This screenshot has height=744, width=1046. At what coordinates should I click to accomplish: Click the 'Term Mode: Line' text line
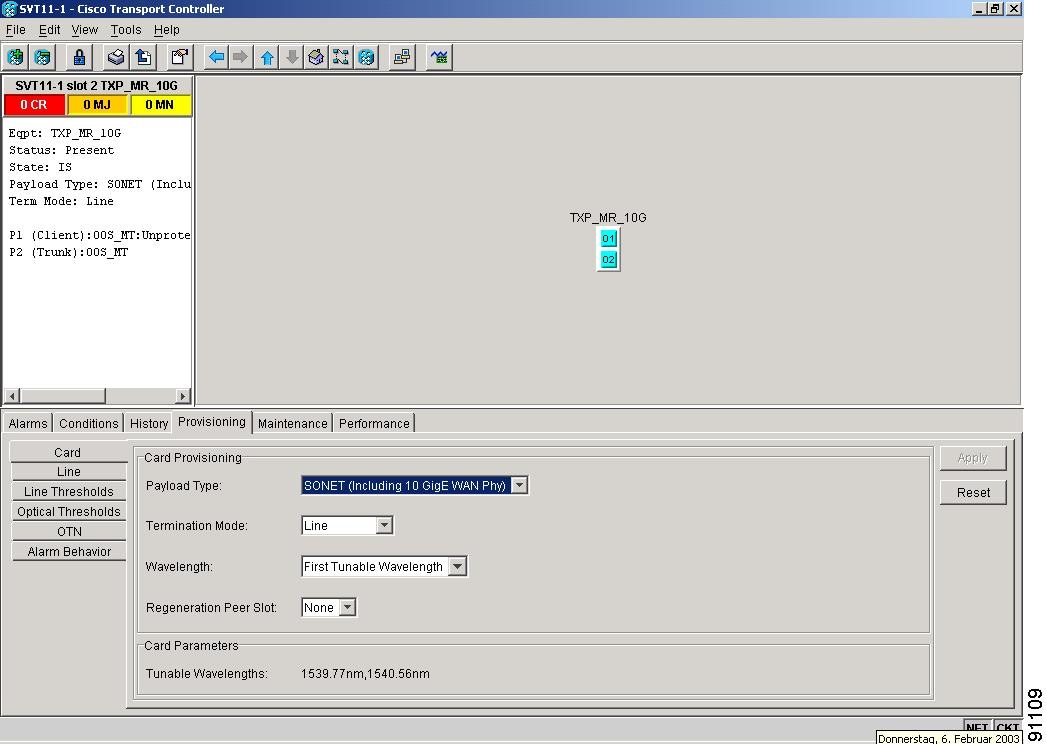(61, 201)
